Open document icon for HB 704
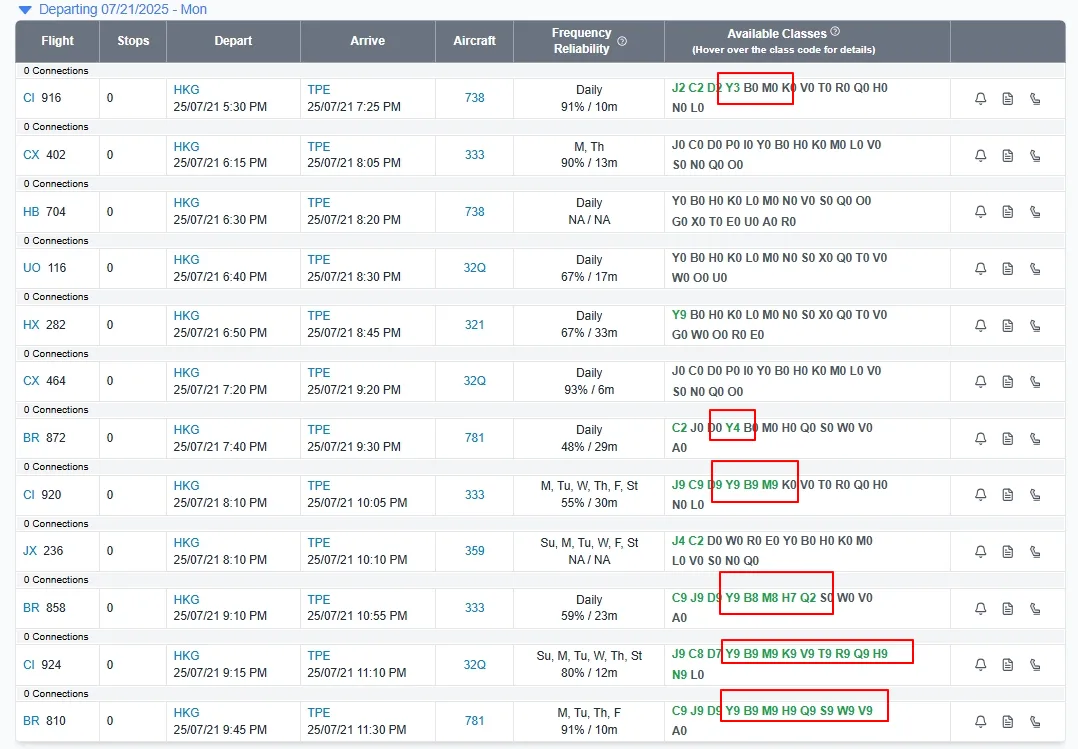 1007,212
